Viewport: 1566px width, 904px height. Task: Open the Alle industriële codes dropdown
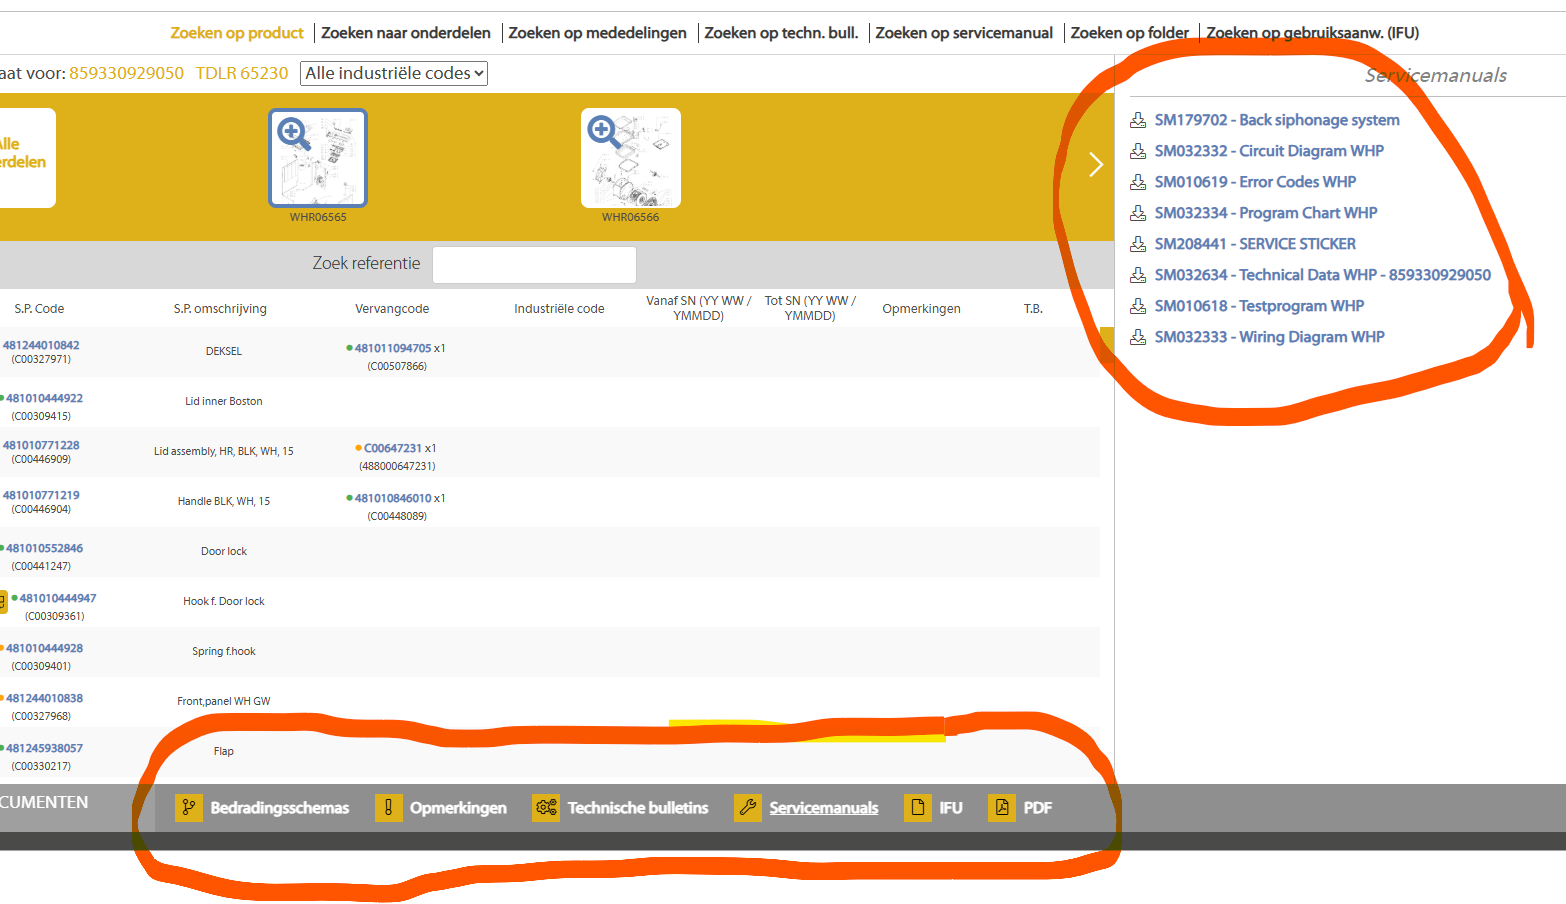pos(394,73)
